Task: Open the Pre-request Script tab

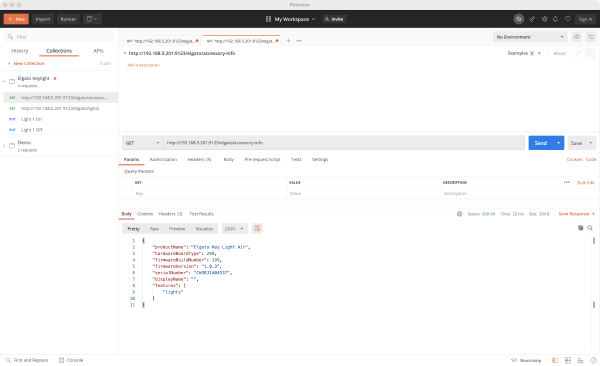Action: tap(262, 159)
